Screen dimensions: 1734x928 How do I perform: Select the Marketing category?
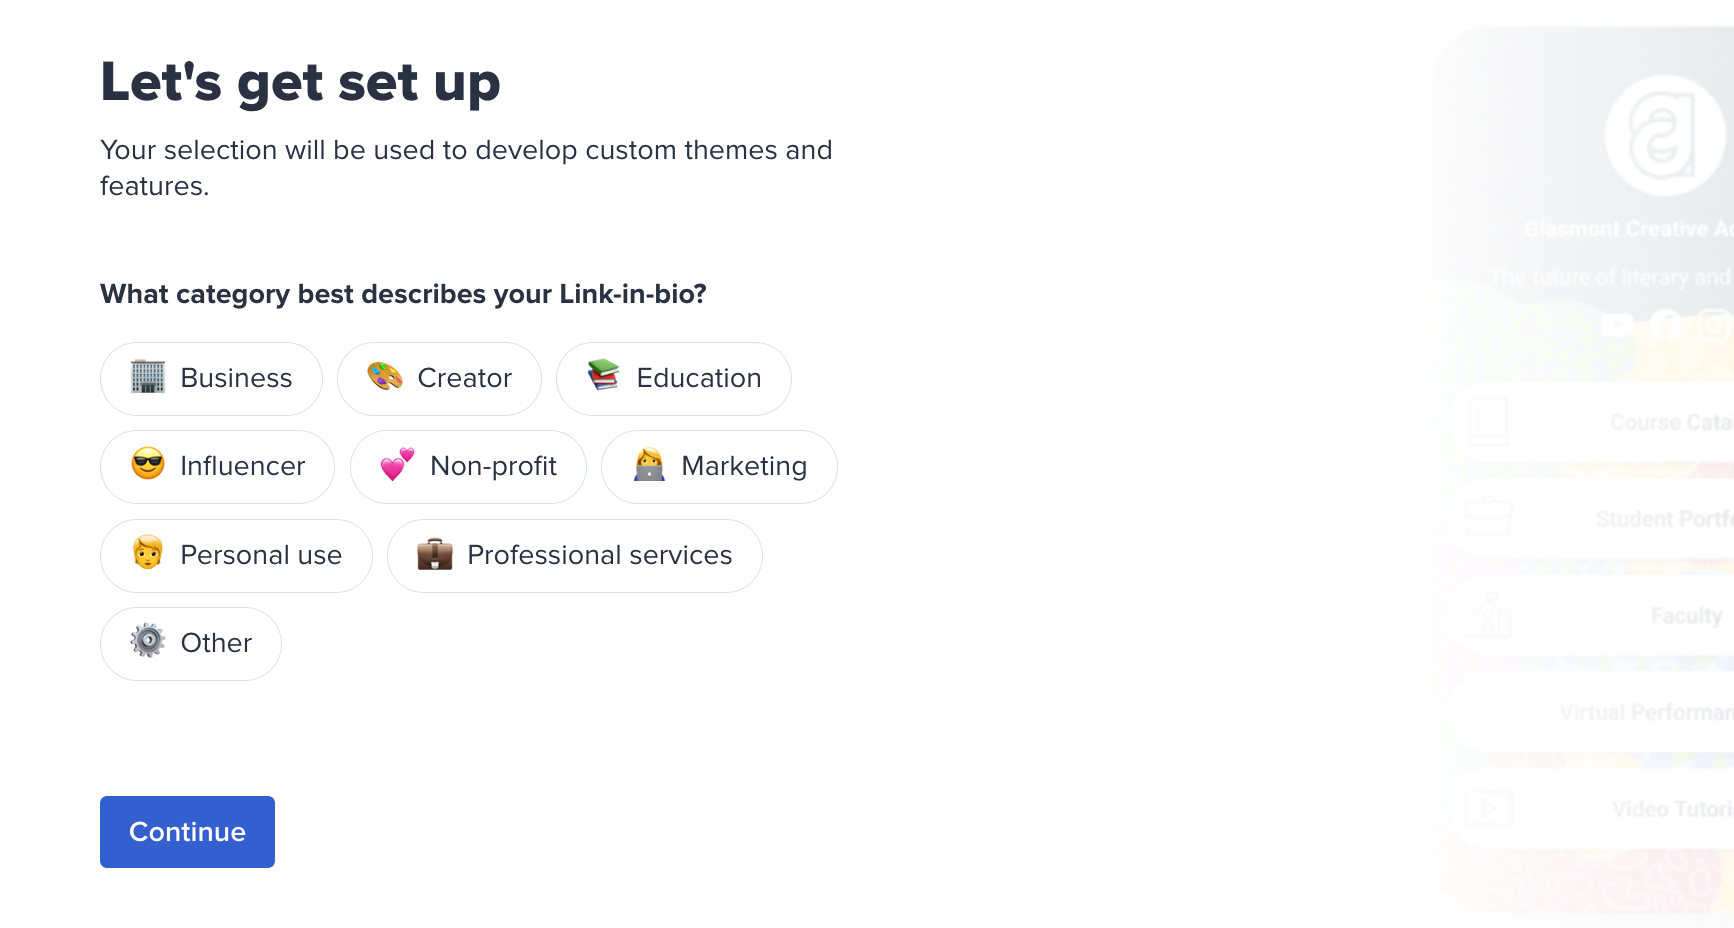coord(719,466)
